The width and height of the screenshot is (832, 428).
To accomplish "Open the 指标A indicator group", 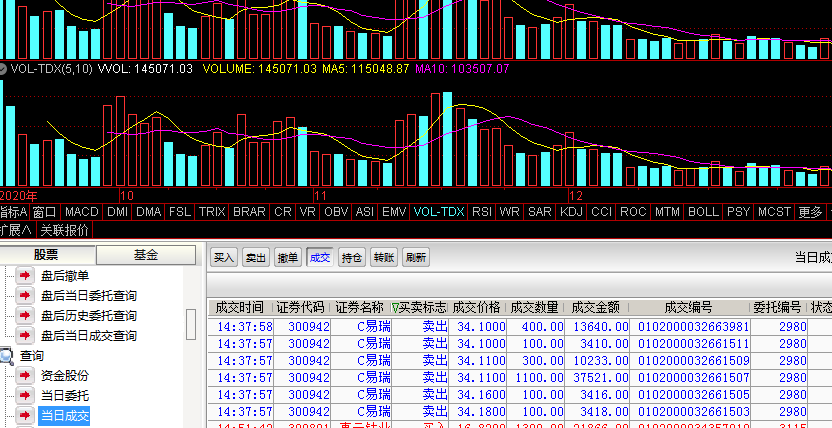I will 14,212.
